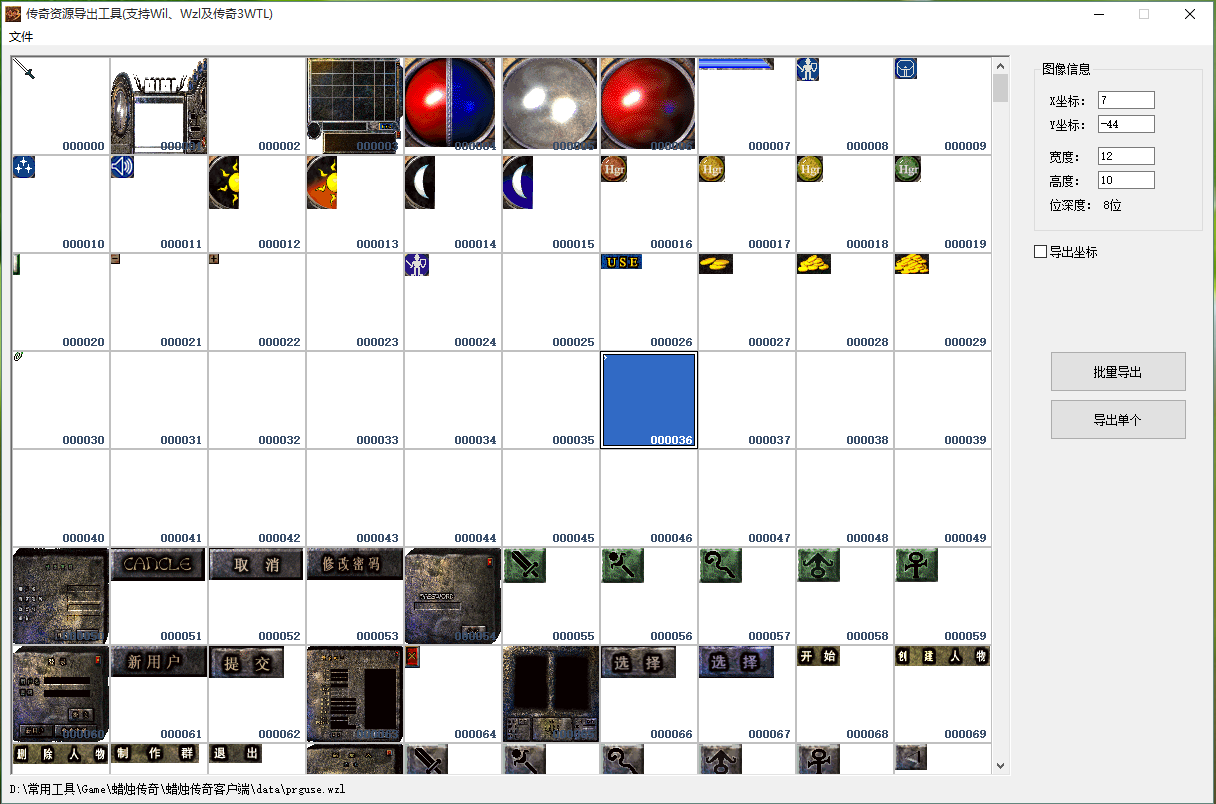1216x804 pixels.
Task: Select the empty cell 000040
Action: (59, 497)
